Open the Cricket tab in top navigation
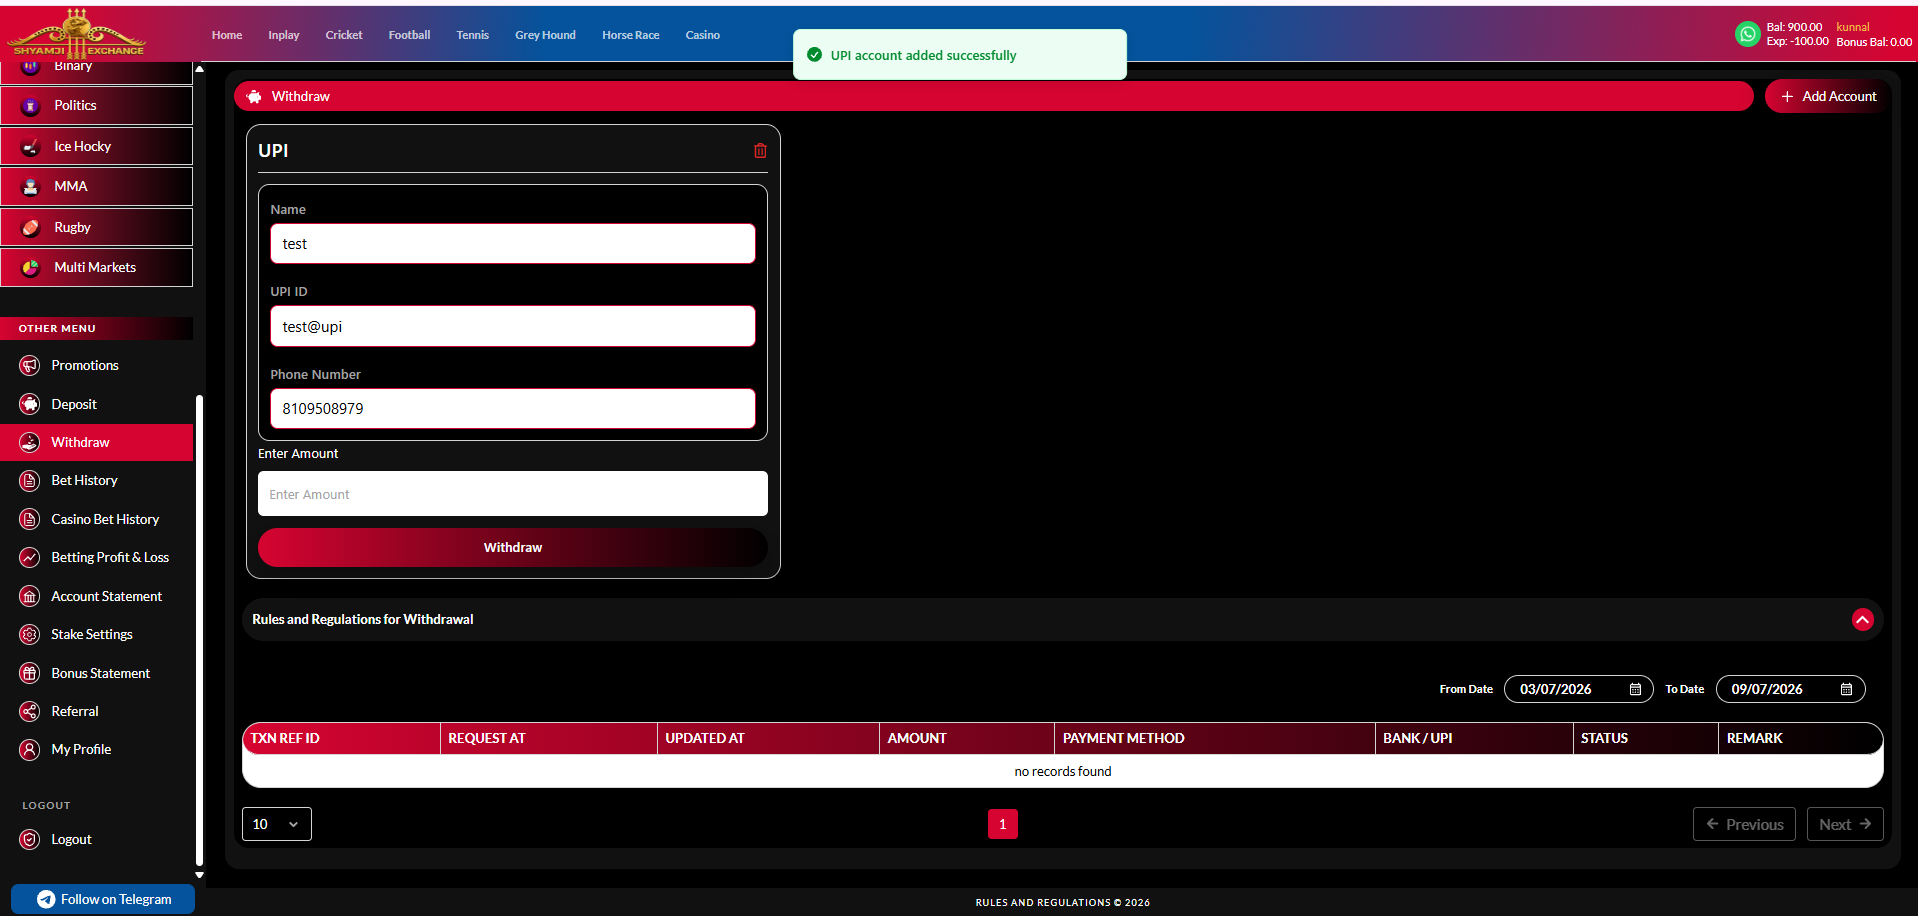 [x=343, y=35]
